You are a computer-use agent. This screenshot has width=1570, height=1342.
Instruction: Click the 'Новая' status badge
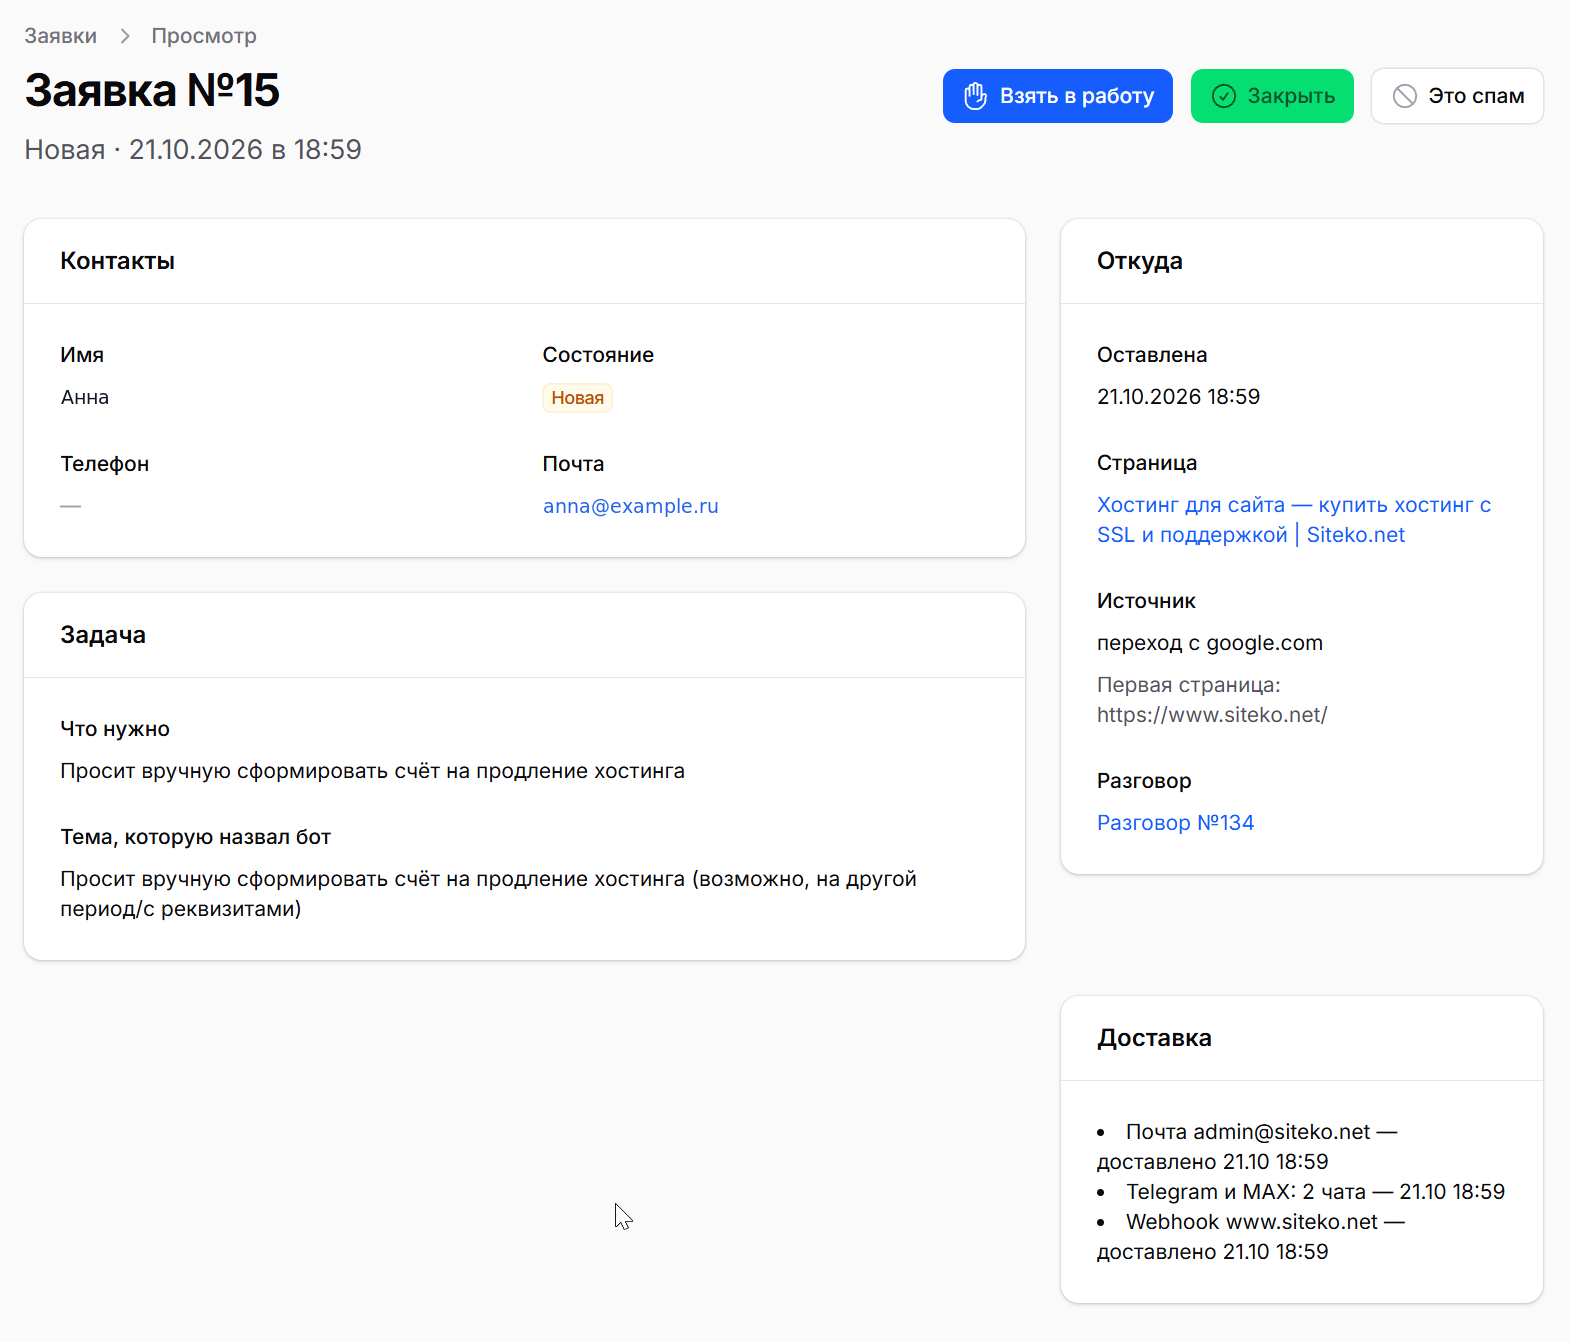(x=578, y=398)
